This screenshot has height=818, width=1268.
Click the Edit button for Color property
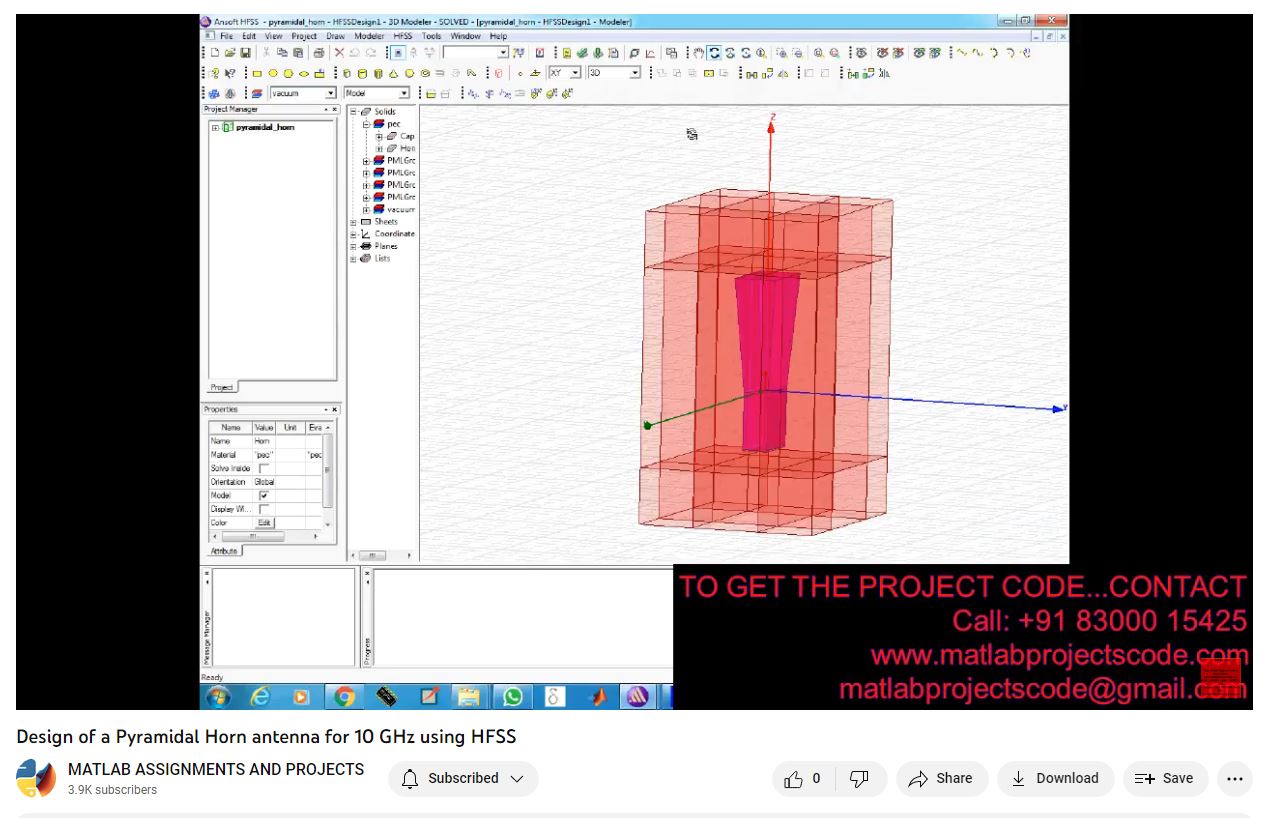[264, 523]
